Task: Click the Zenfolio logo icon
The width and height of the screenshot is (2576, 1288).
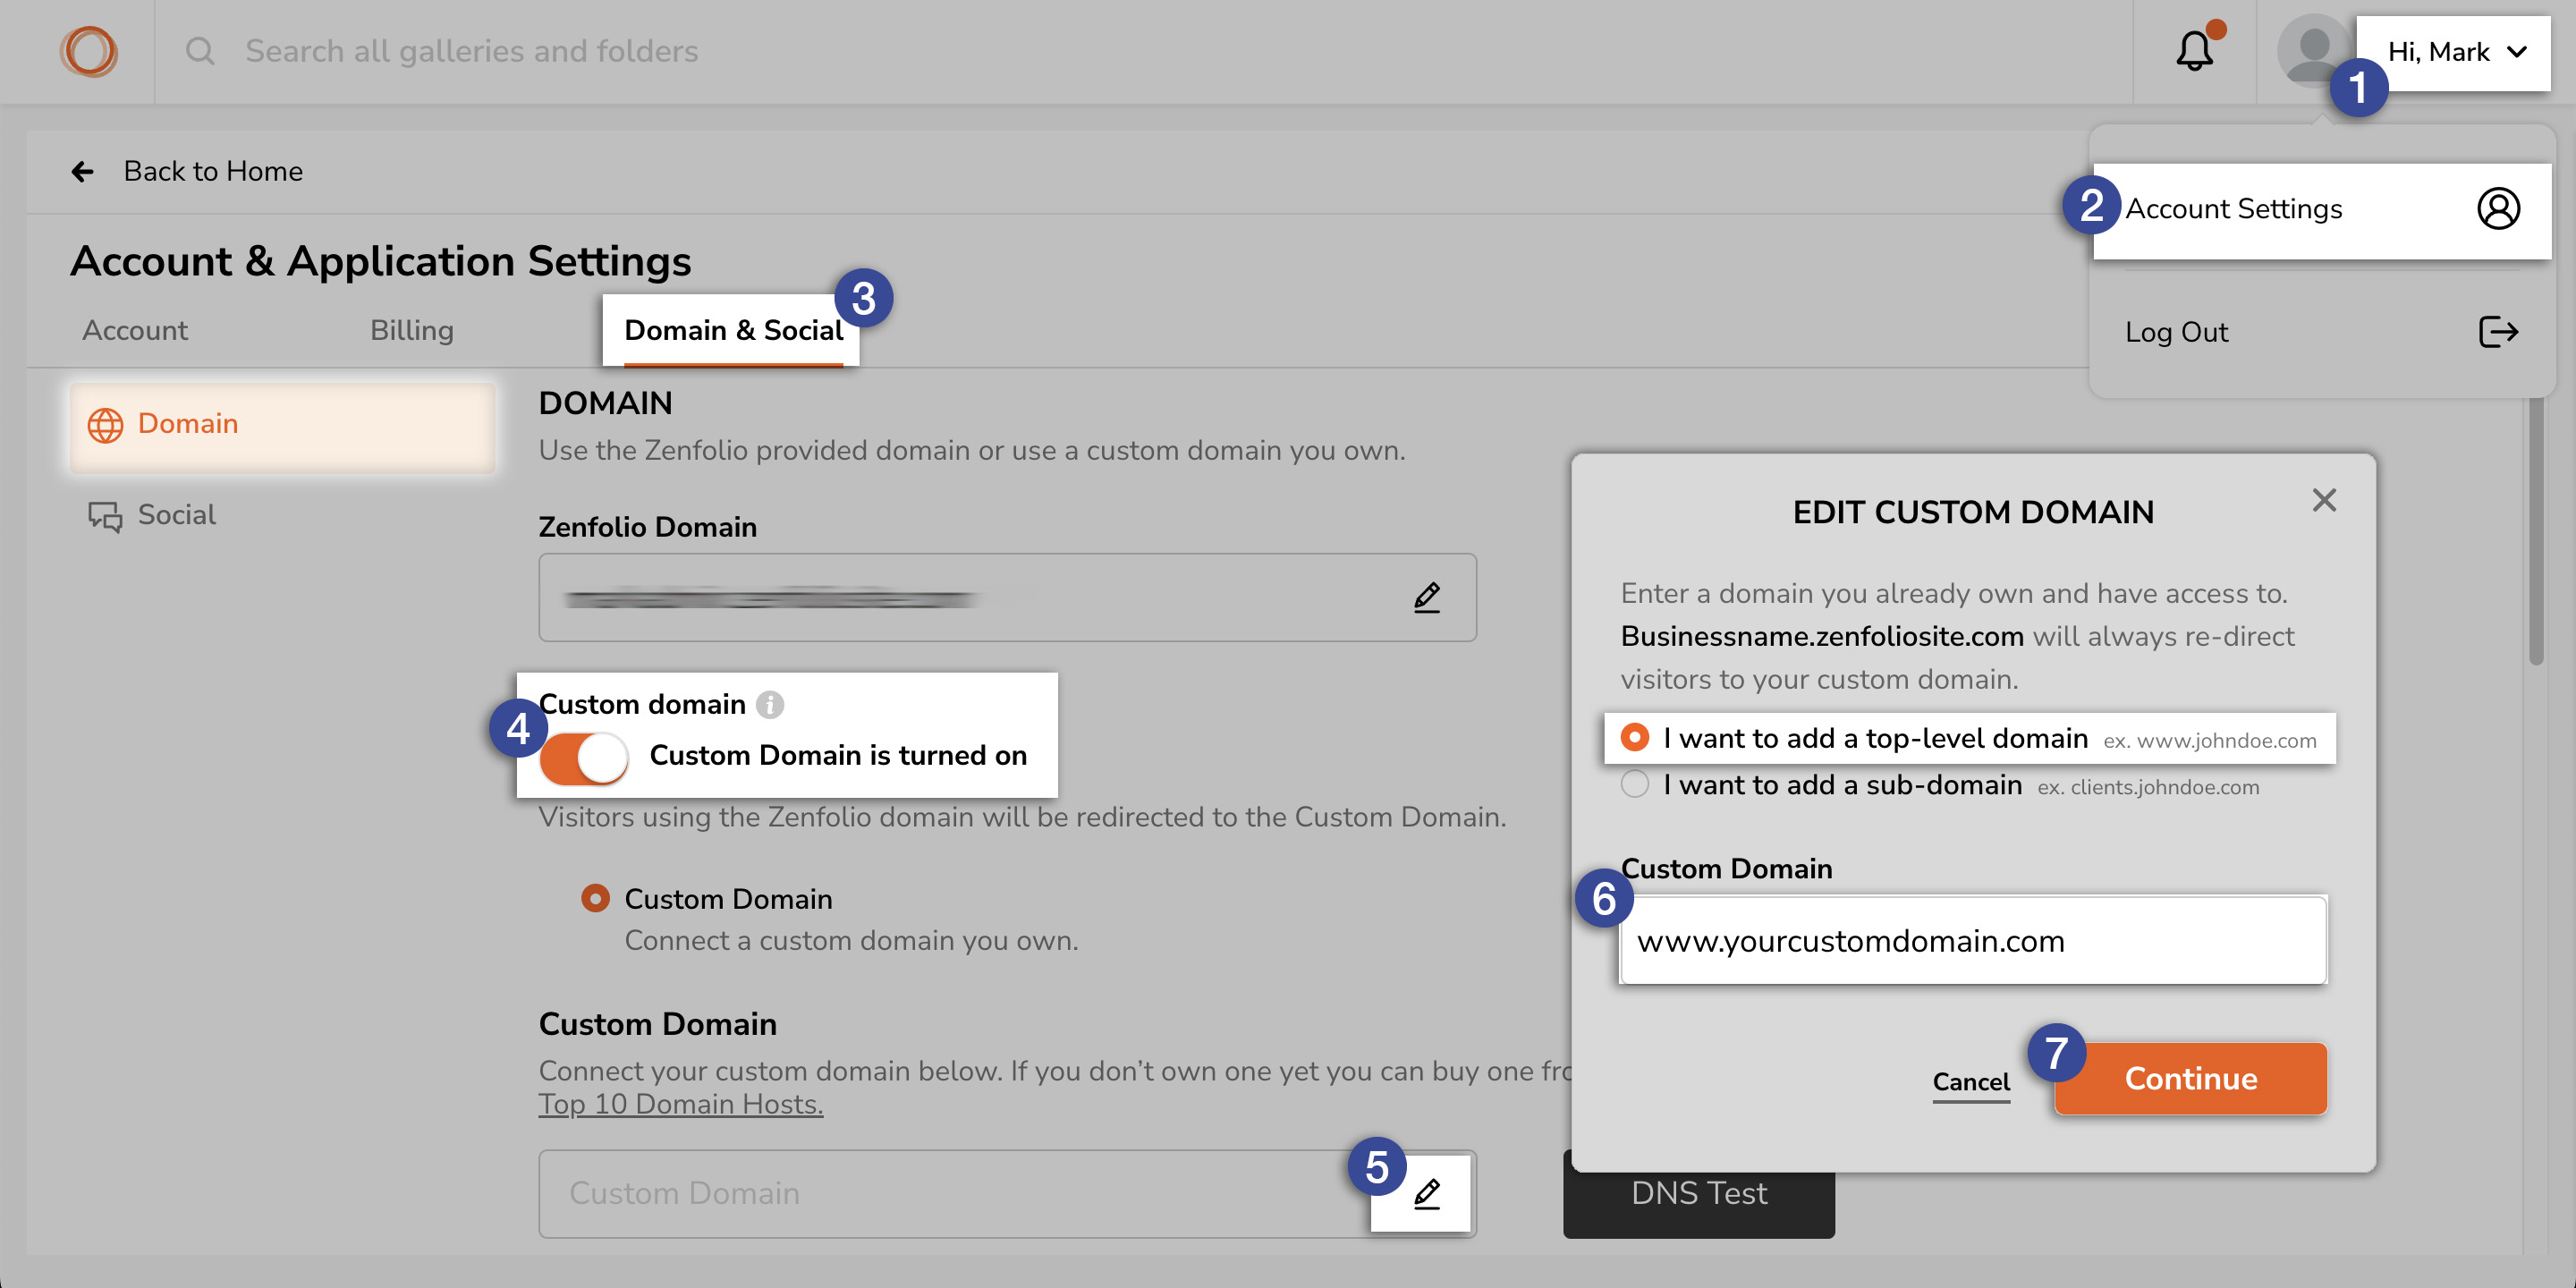Action: tap(89, 52)
